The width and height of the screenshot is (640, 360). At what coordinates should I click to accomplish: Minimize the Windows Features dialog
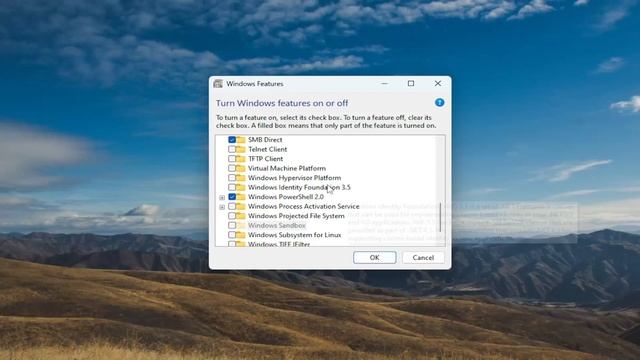384,83
